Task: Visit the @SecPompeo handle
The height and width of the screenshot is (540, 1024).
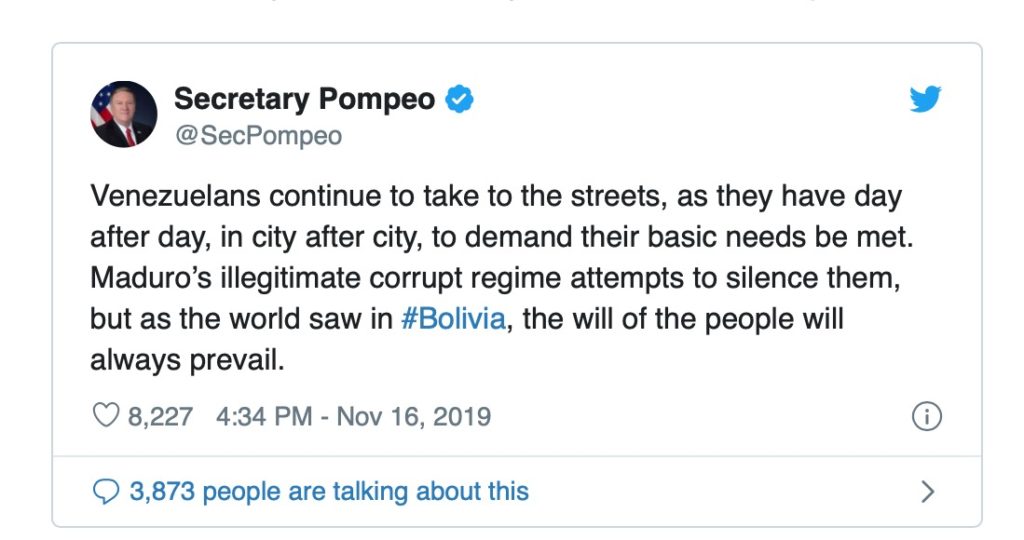Action: 258,136
